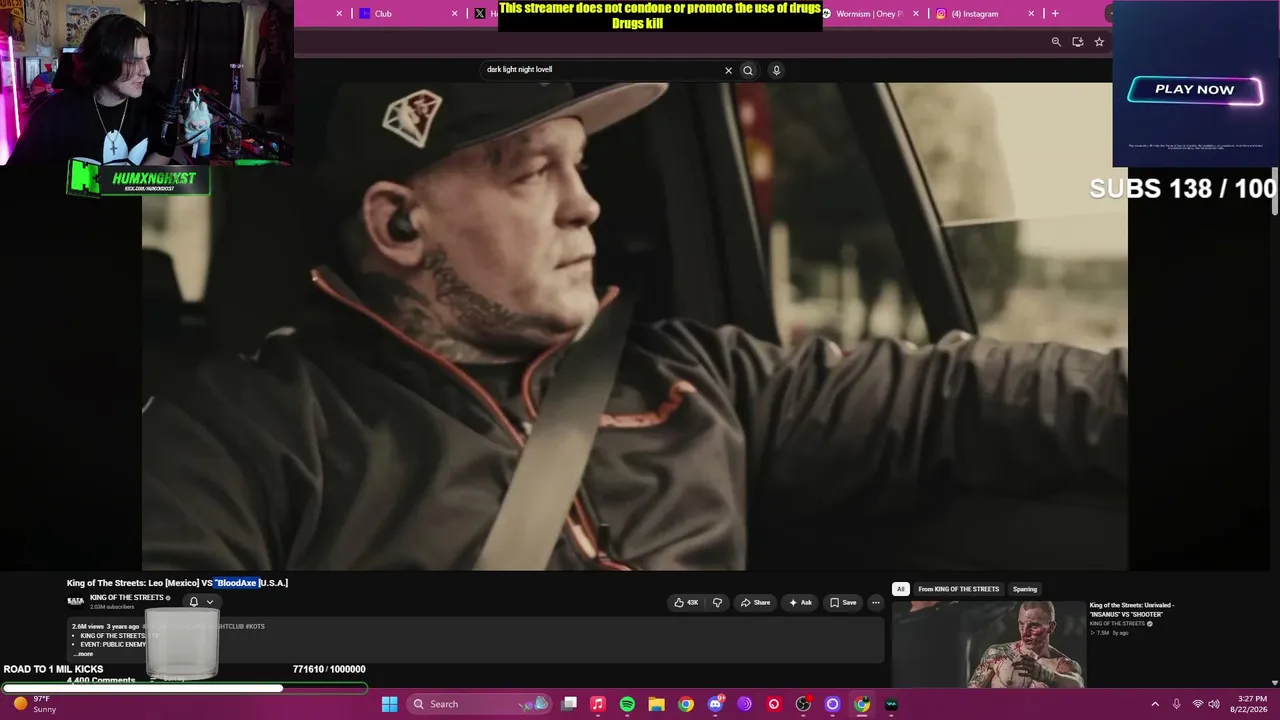Select the All filter chip
The height and width of the screenshot is (720, 1280).
click(x=900, y=589)
